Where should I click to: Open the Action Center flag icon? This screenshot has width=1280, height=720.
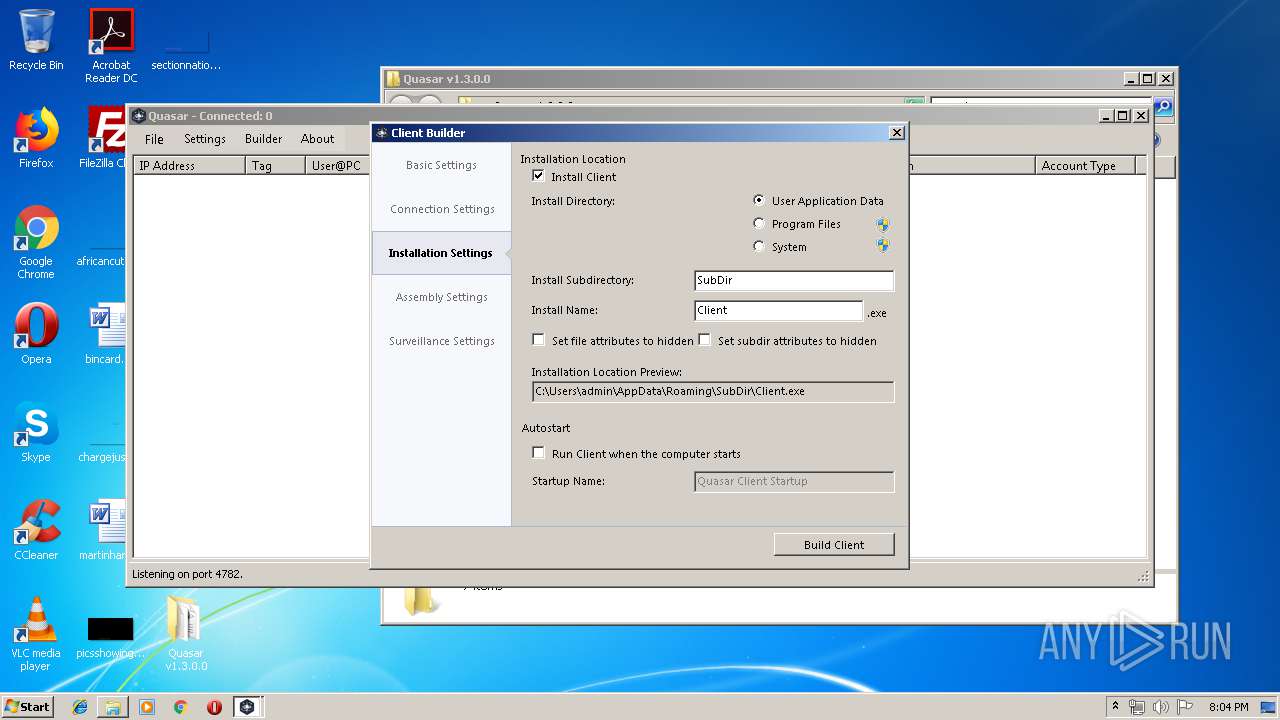pos(1185,707)
